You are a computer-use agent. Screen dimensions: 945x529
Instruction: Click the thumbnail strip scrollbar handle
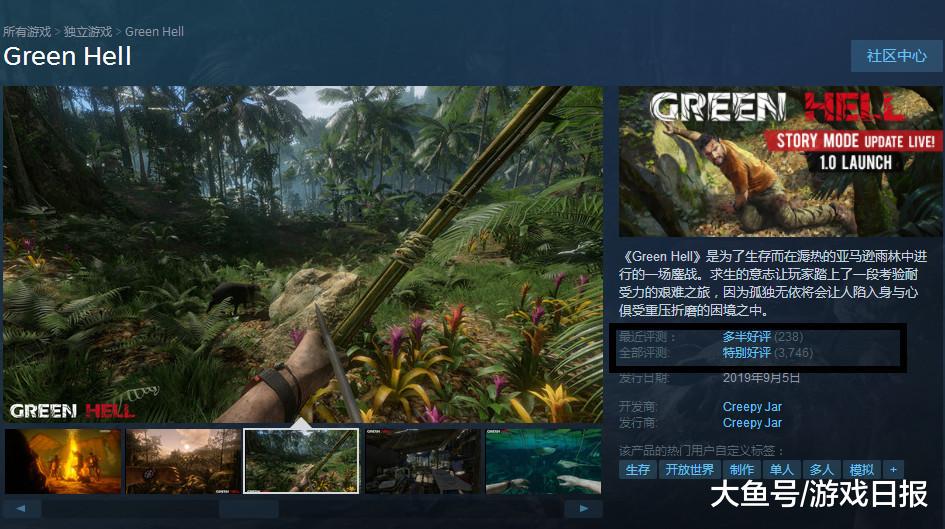pyautogui.click(x=248, y=509)
